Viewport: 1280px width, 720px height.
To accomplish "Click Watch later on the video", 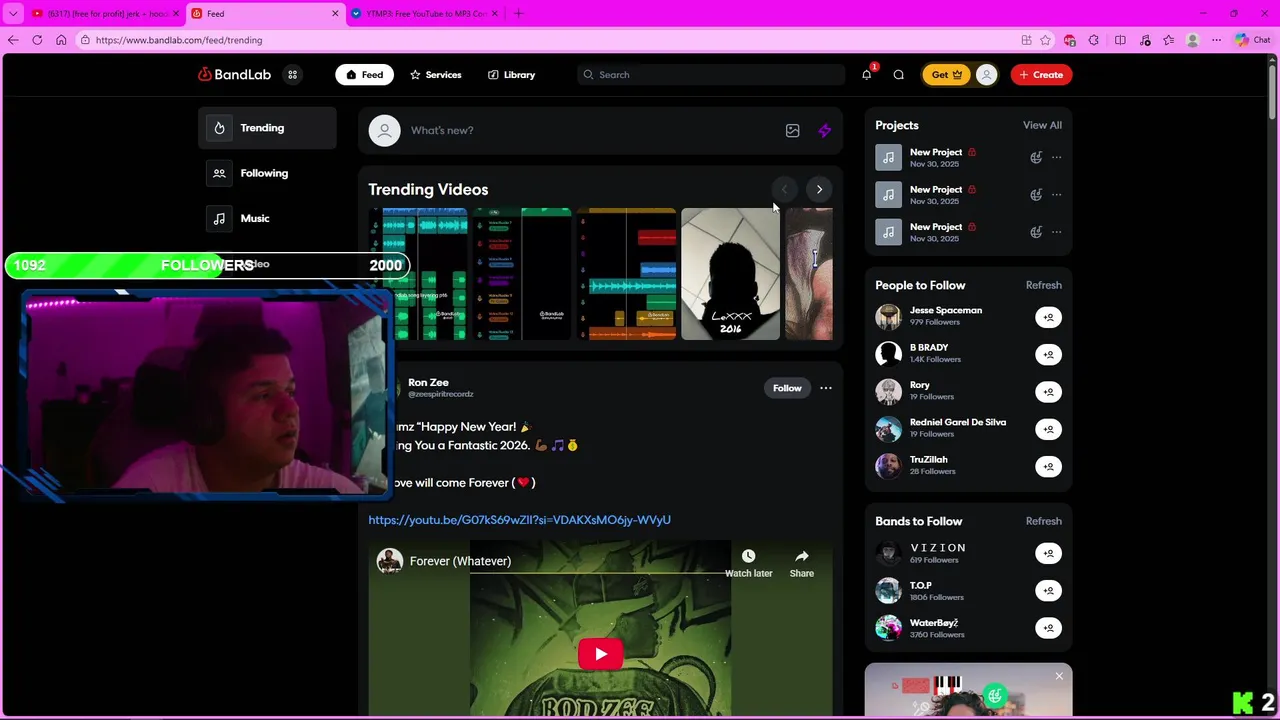I will click(748, 563).
